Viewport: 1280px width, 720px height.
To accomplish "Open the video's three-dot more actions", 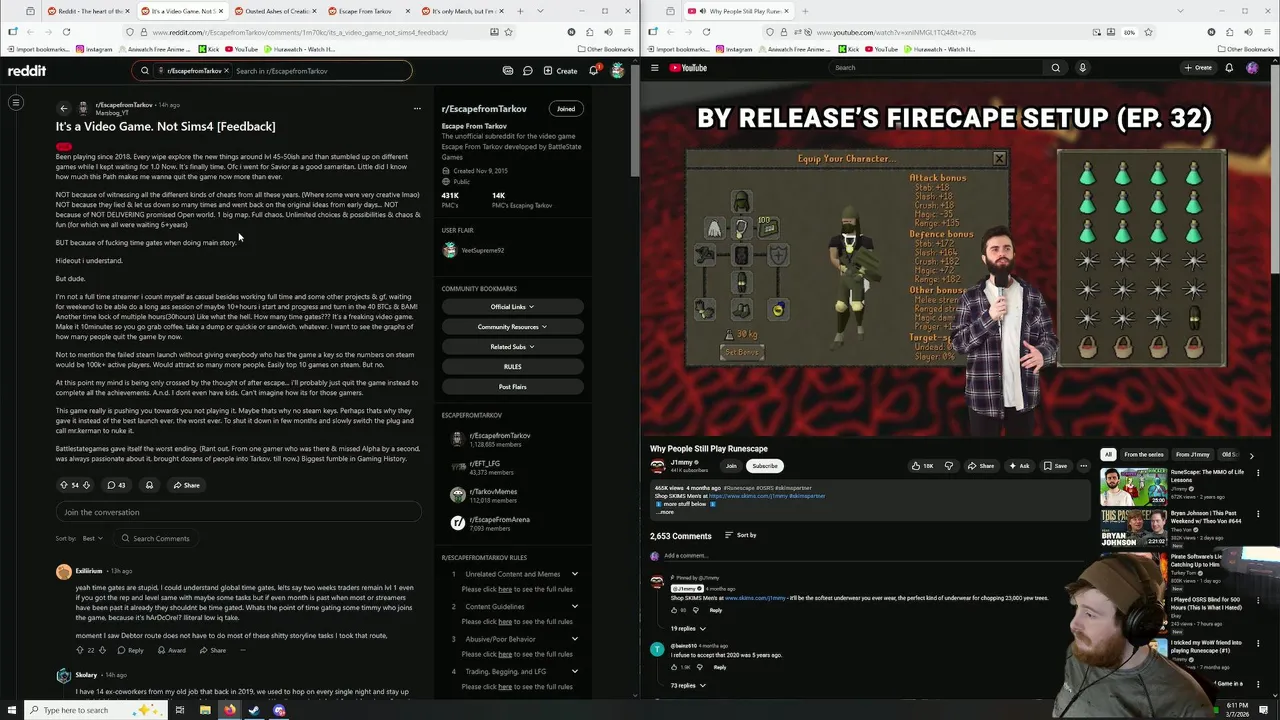I will tap(1083, 466).
